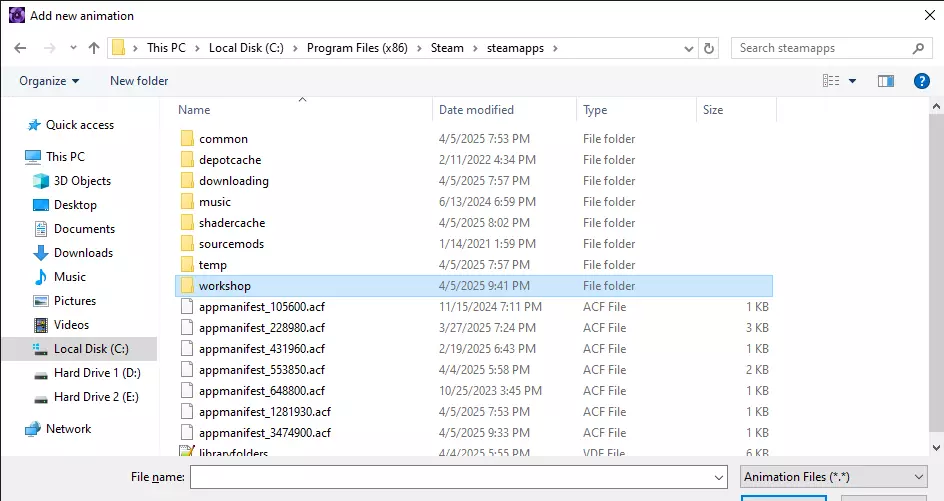
Task: Select Hard Drive 1 (D:) in sidebar
Action: click(97, 373)
